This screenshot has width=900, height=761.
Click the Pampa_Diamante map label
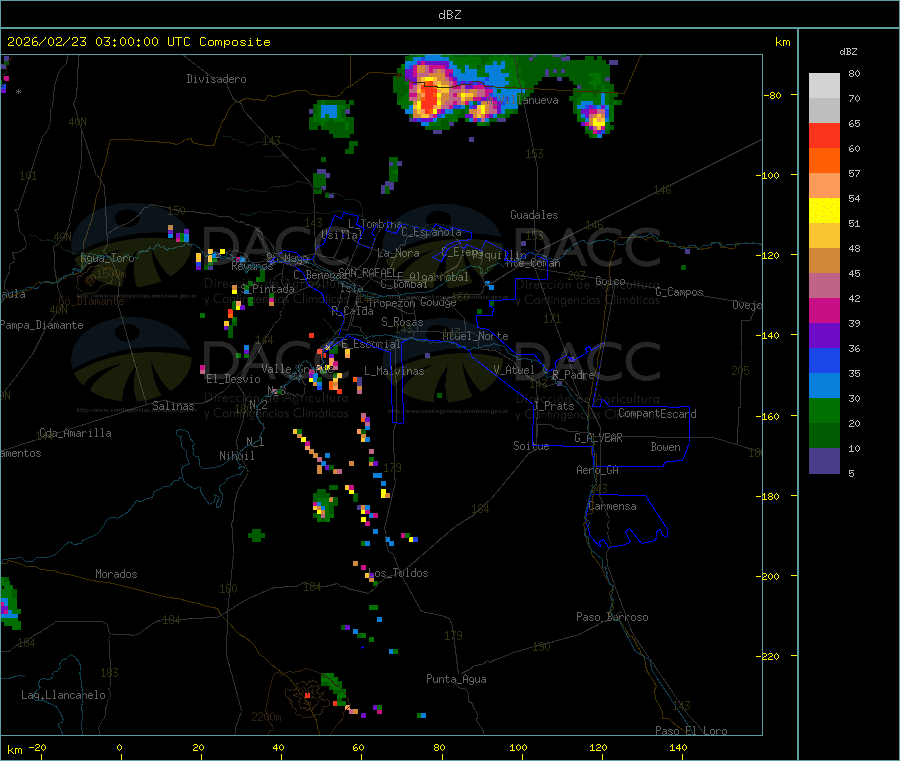pyautogui.click(x=42, y=325)
